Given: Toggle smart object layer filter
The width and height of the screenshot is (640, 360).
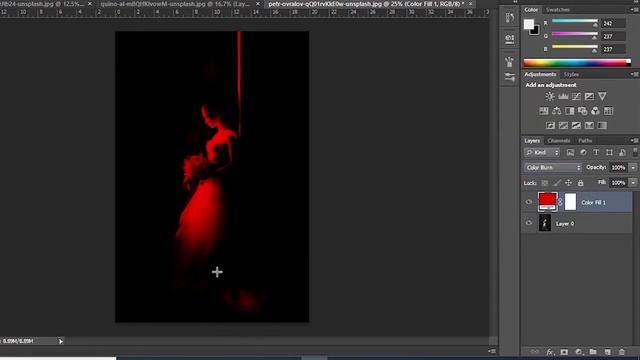Looking at the screenshot, I should [x=622, y=152].
